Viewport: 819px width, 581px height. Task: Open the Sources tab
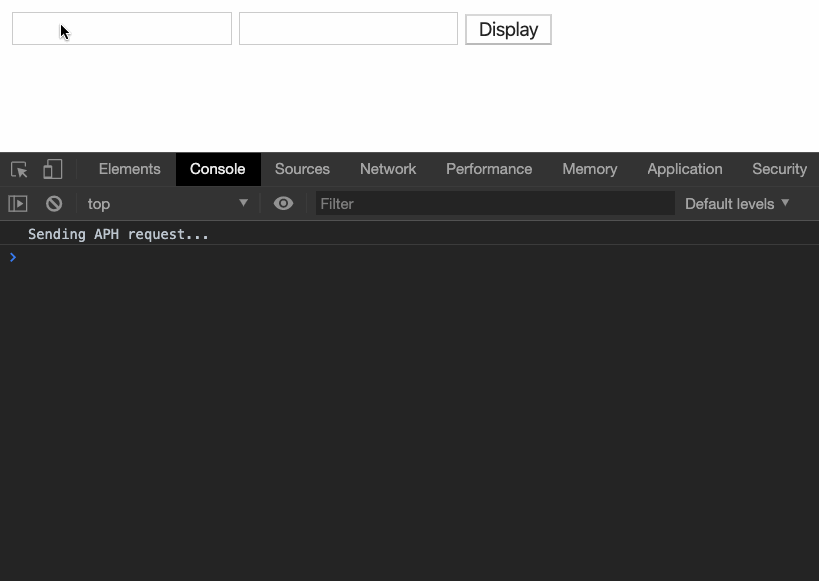tap(302, 169)
